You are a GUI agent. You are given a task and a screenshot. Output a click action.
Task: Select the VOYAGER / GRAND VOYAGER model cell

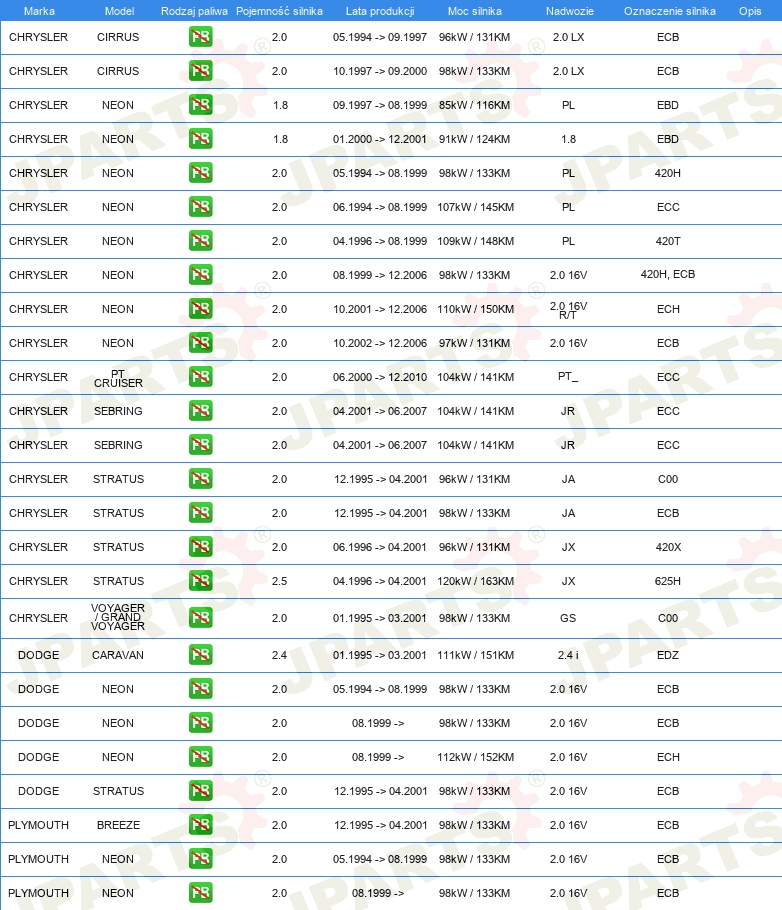[x=118, y=617]
